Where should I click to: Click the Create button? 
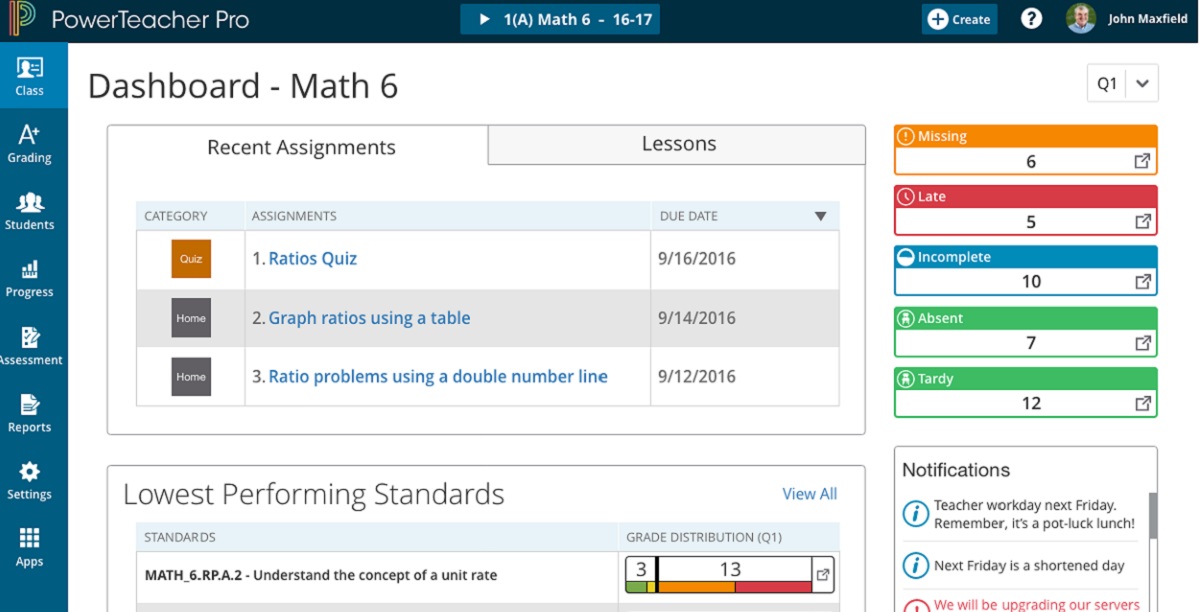coord(959,19)
